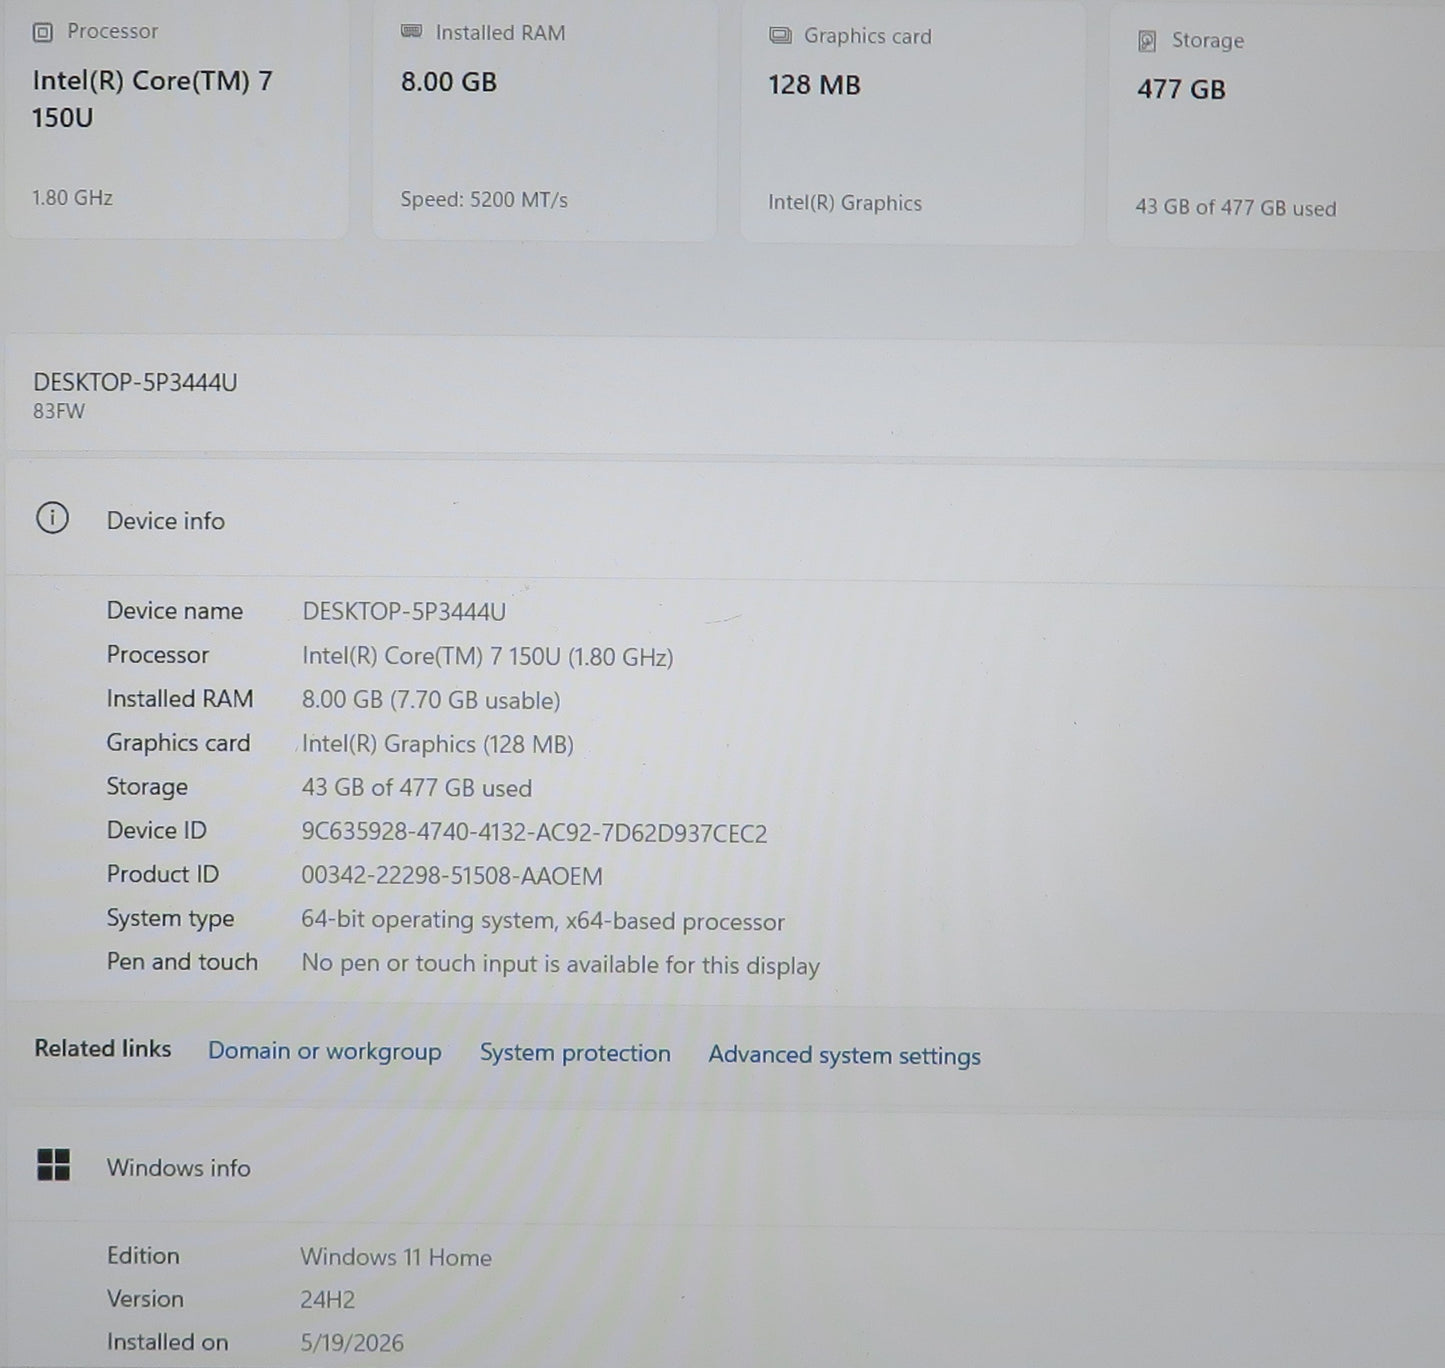Click the Intel(R) Graphics text in Graphics card tile
Screen dimensions: 1445x1368
[845, 203]
